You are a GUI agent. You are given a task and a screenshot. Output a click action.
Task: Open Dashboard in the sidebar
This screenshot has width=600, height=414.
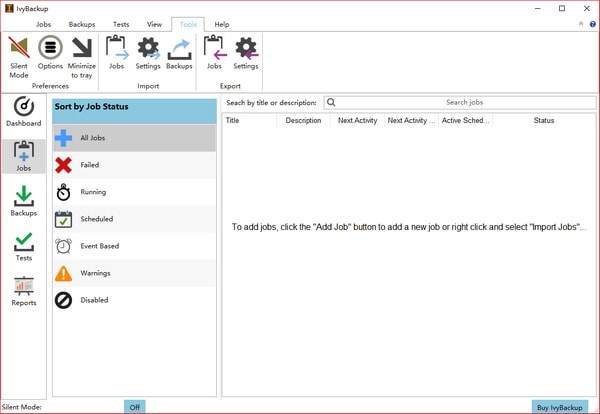[24, 112]
